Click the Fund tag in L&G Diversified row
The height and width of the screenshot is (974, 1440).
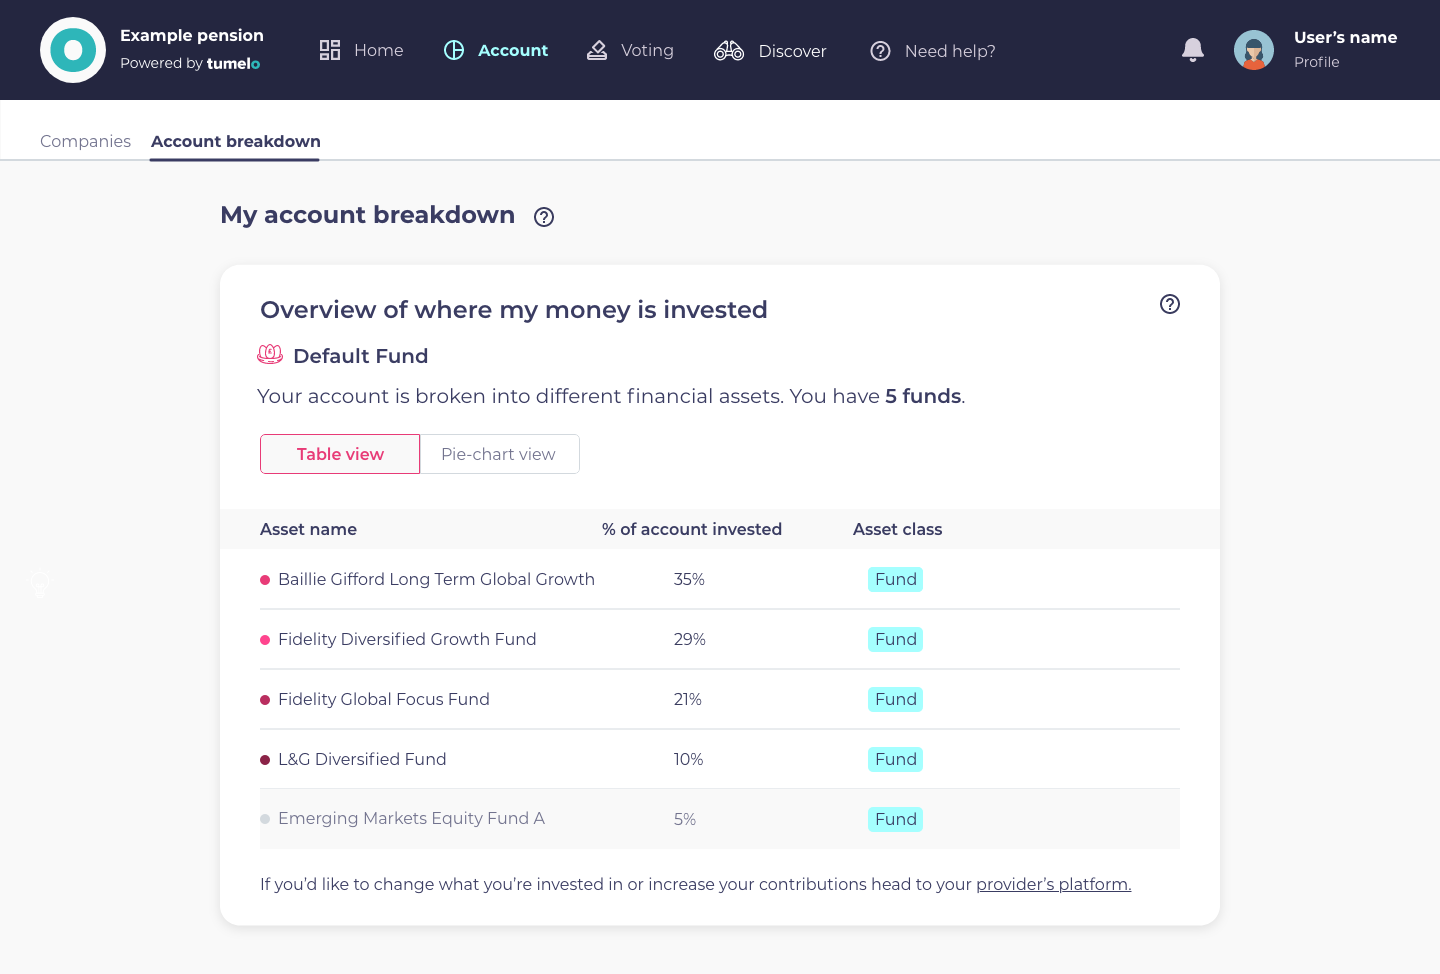tap(896, 759)
